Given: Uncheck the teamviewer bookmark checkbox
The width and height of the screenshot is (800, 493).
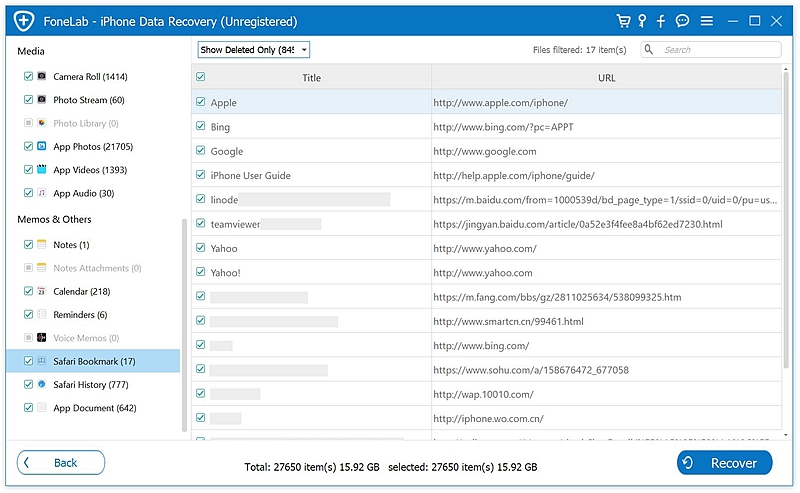Looking at the screenshot, I should pyautogui.click(x=201, y=224).
